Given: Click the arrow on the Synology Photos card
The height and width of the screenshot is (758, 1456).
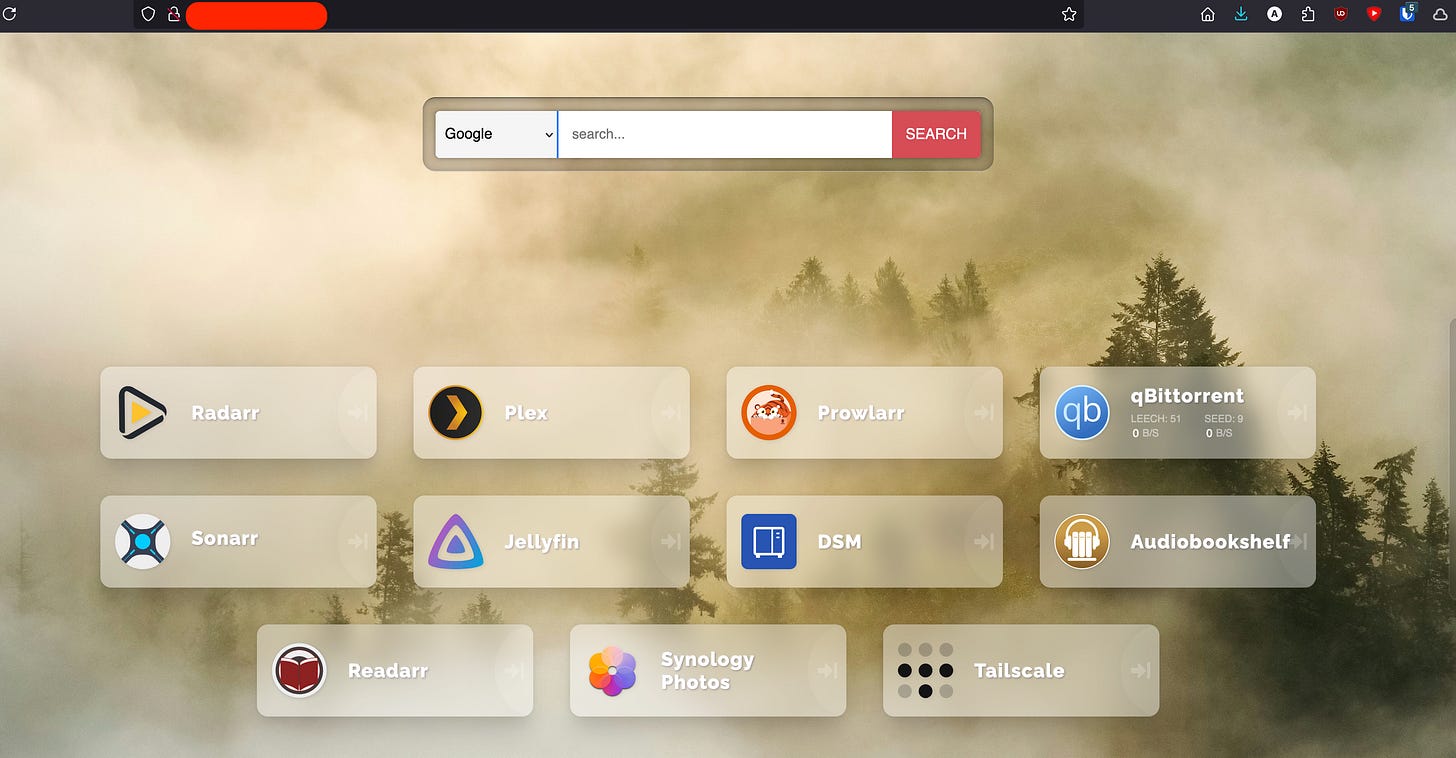Looking at the screenshot, I should 827,671.
